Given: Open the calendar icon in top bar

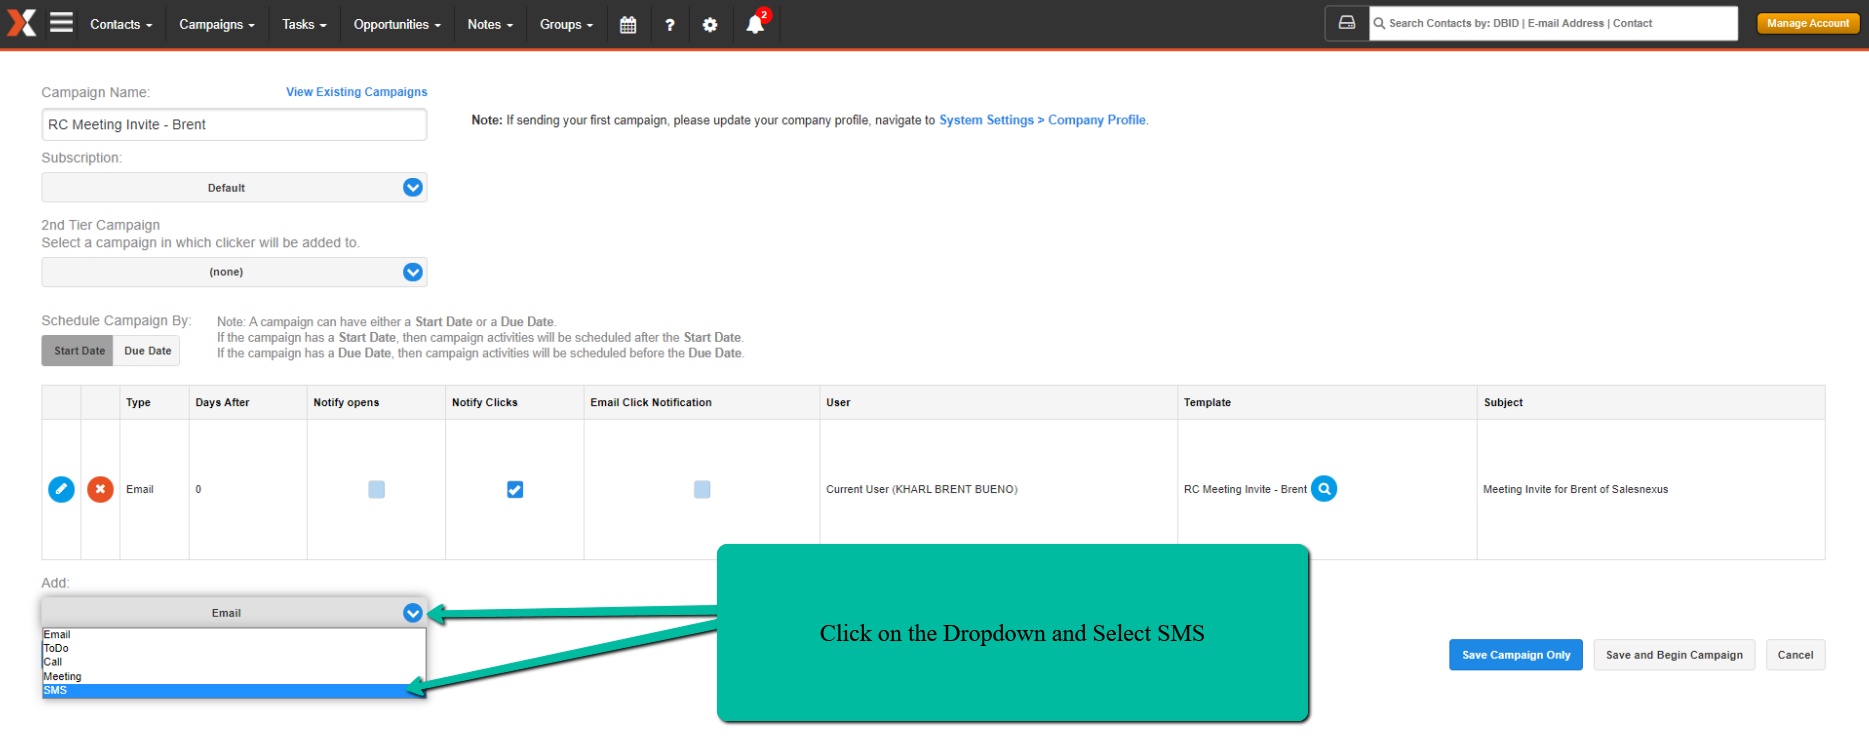Looking at the screenshot, I should [x=628, y=24].
